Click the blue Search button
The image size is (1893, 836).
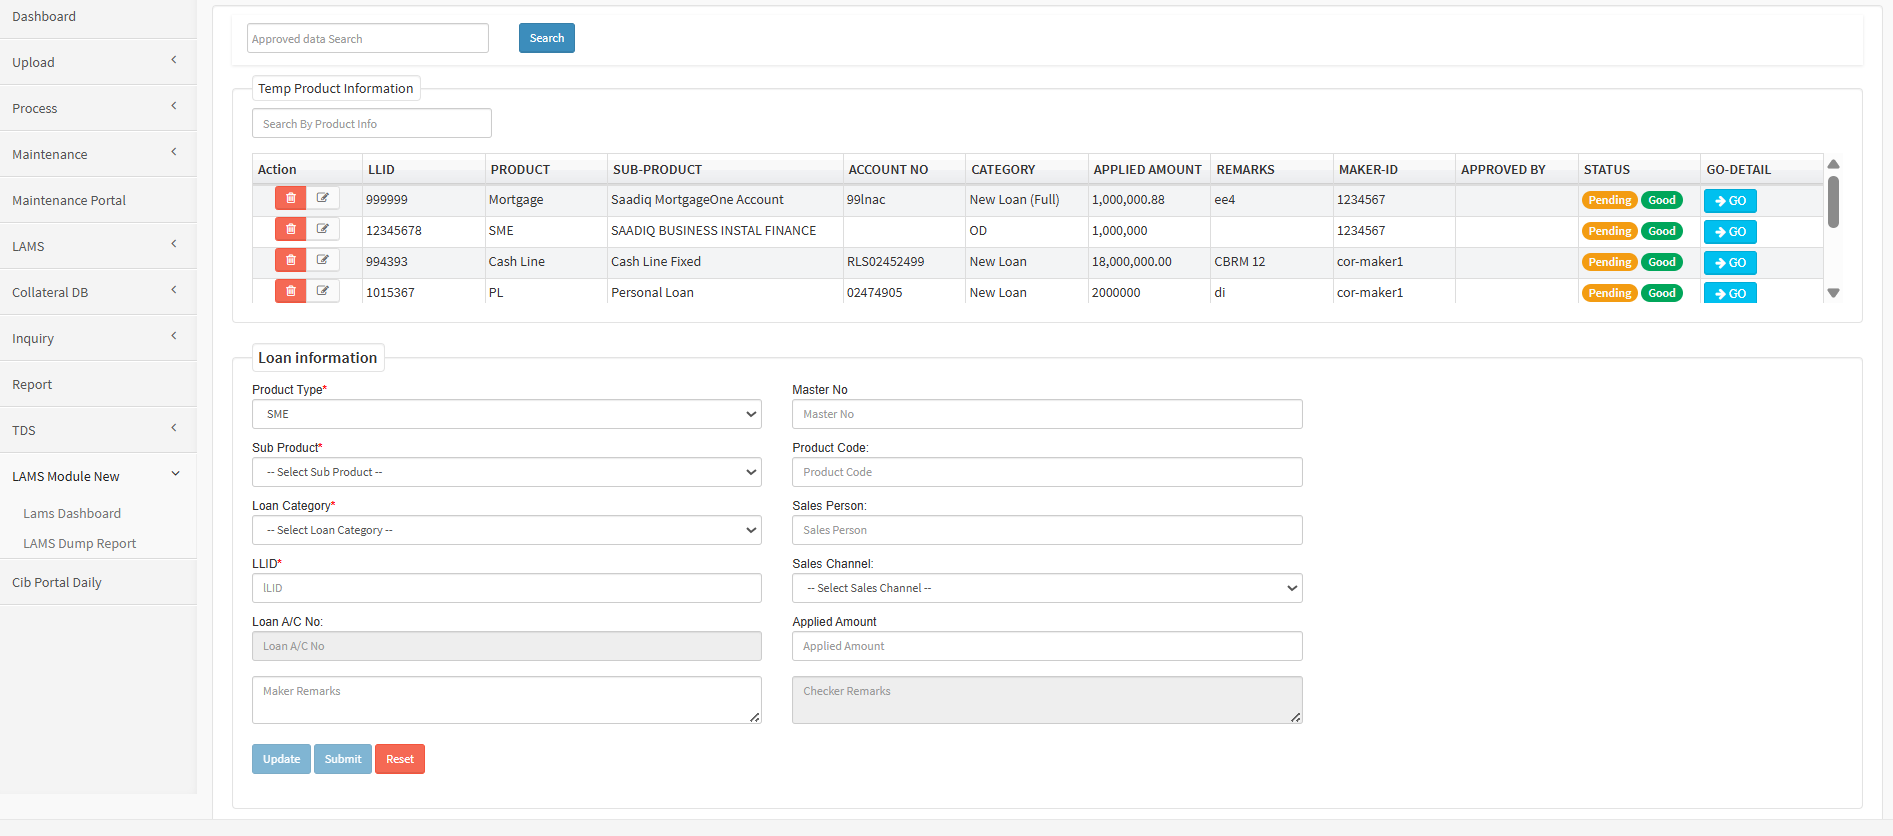tap(546, 38)
